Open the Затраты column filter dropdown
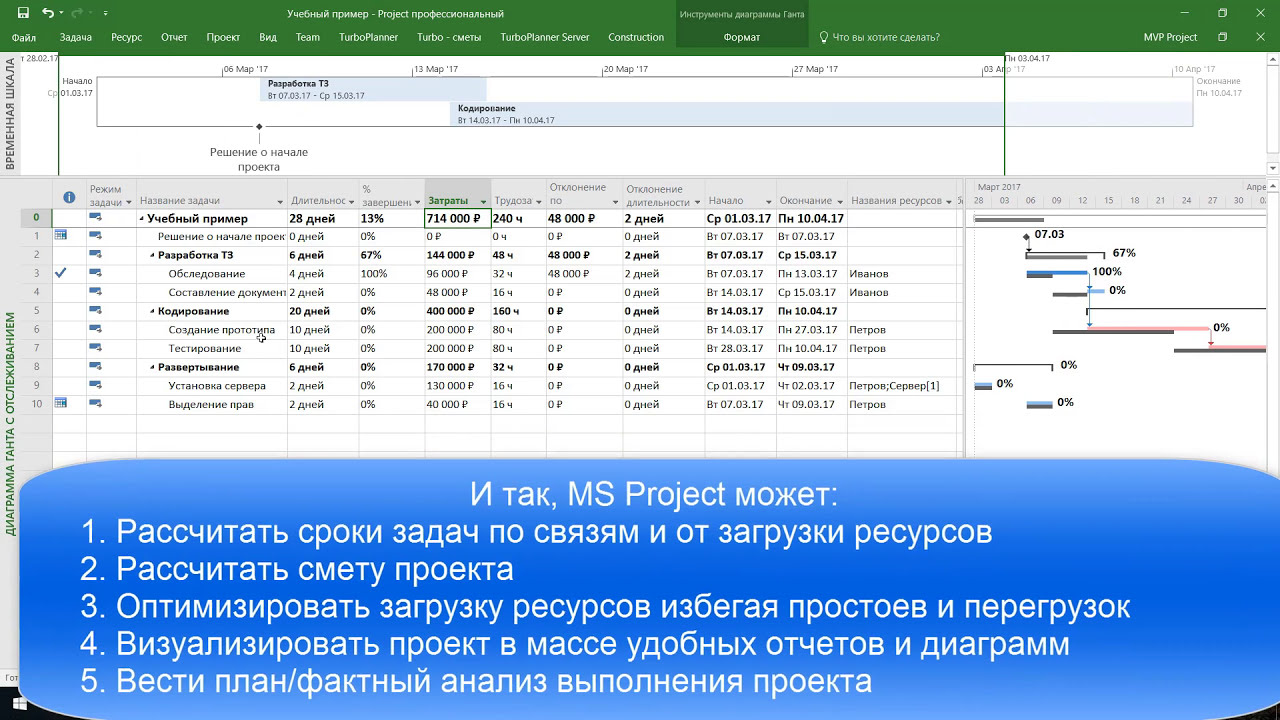1280x720 pixels. tap(483, 202)
